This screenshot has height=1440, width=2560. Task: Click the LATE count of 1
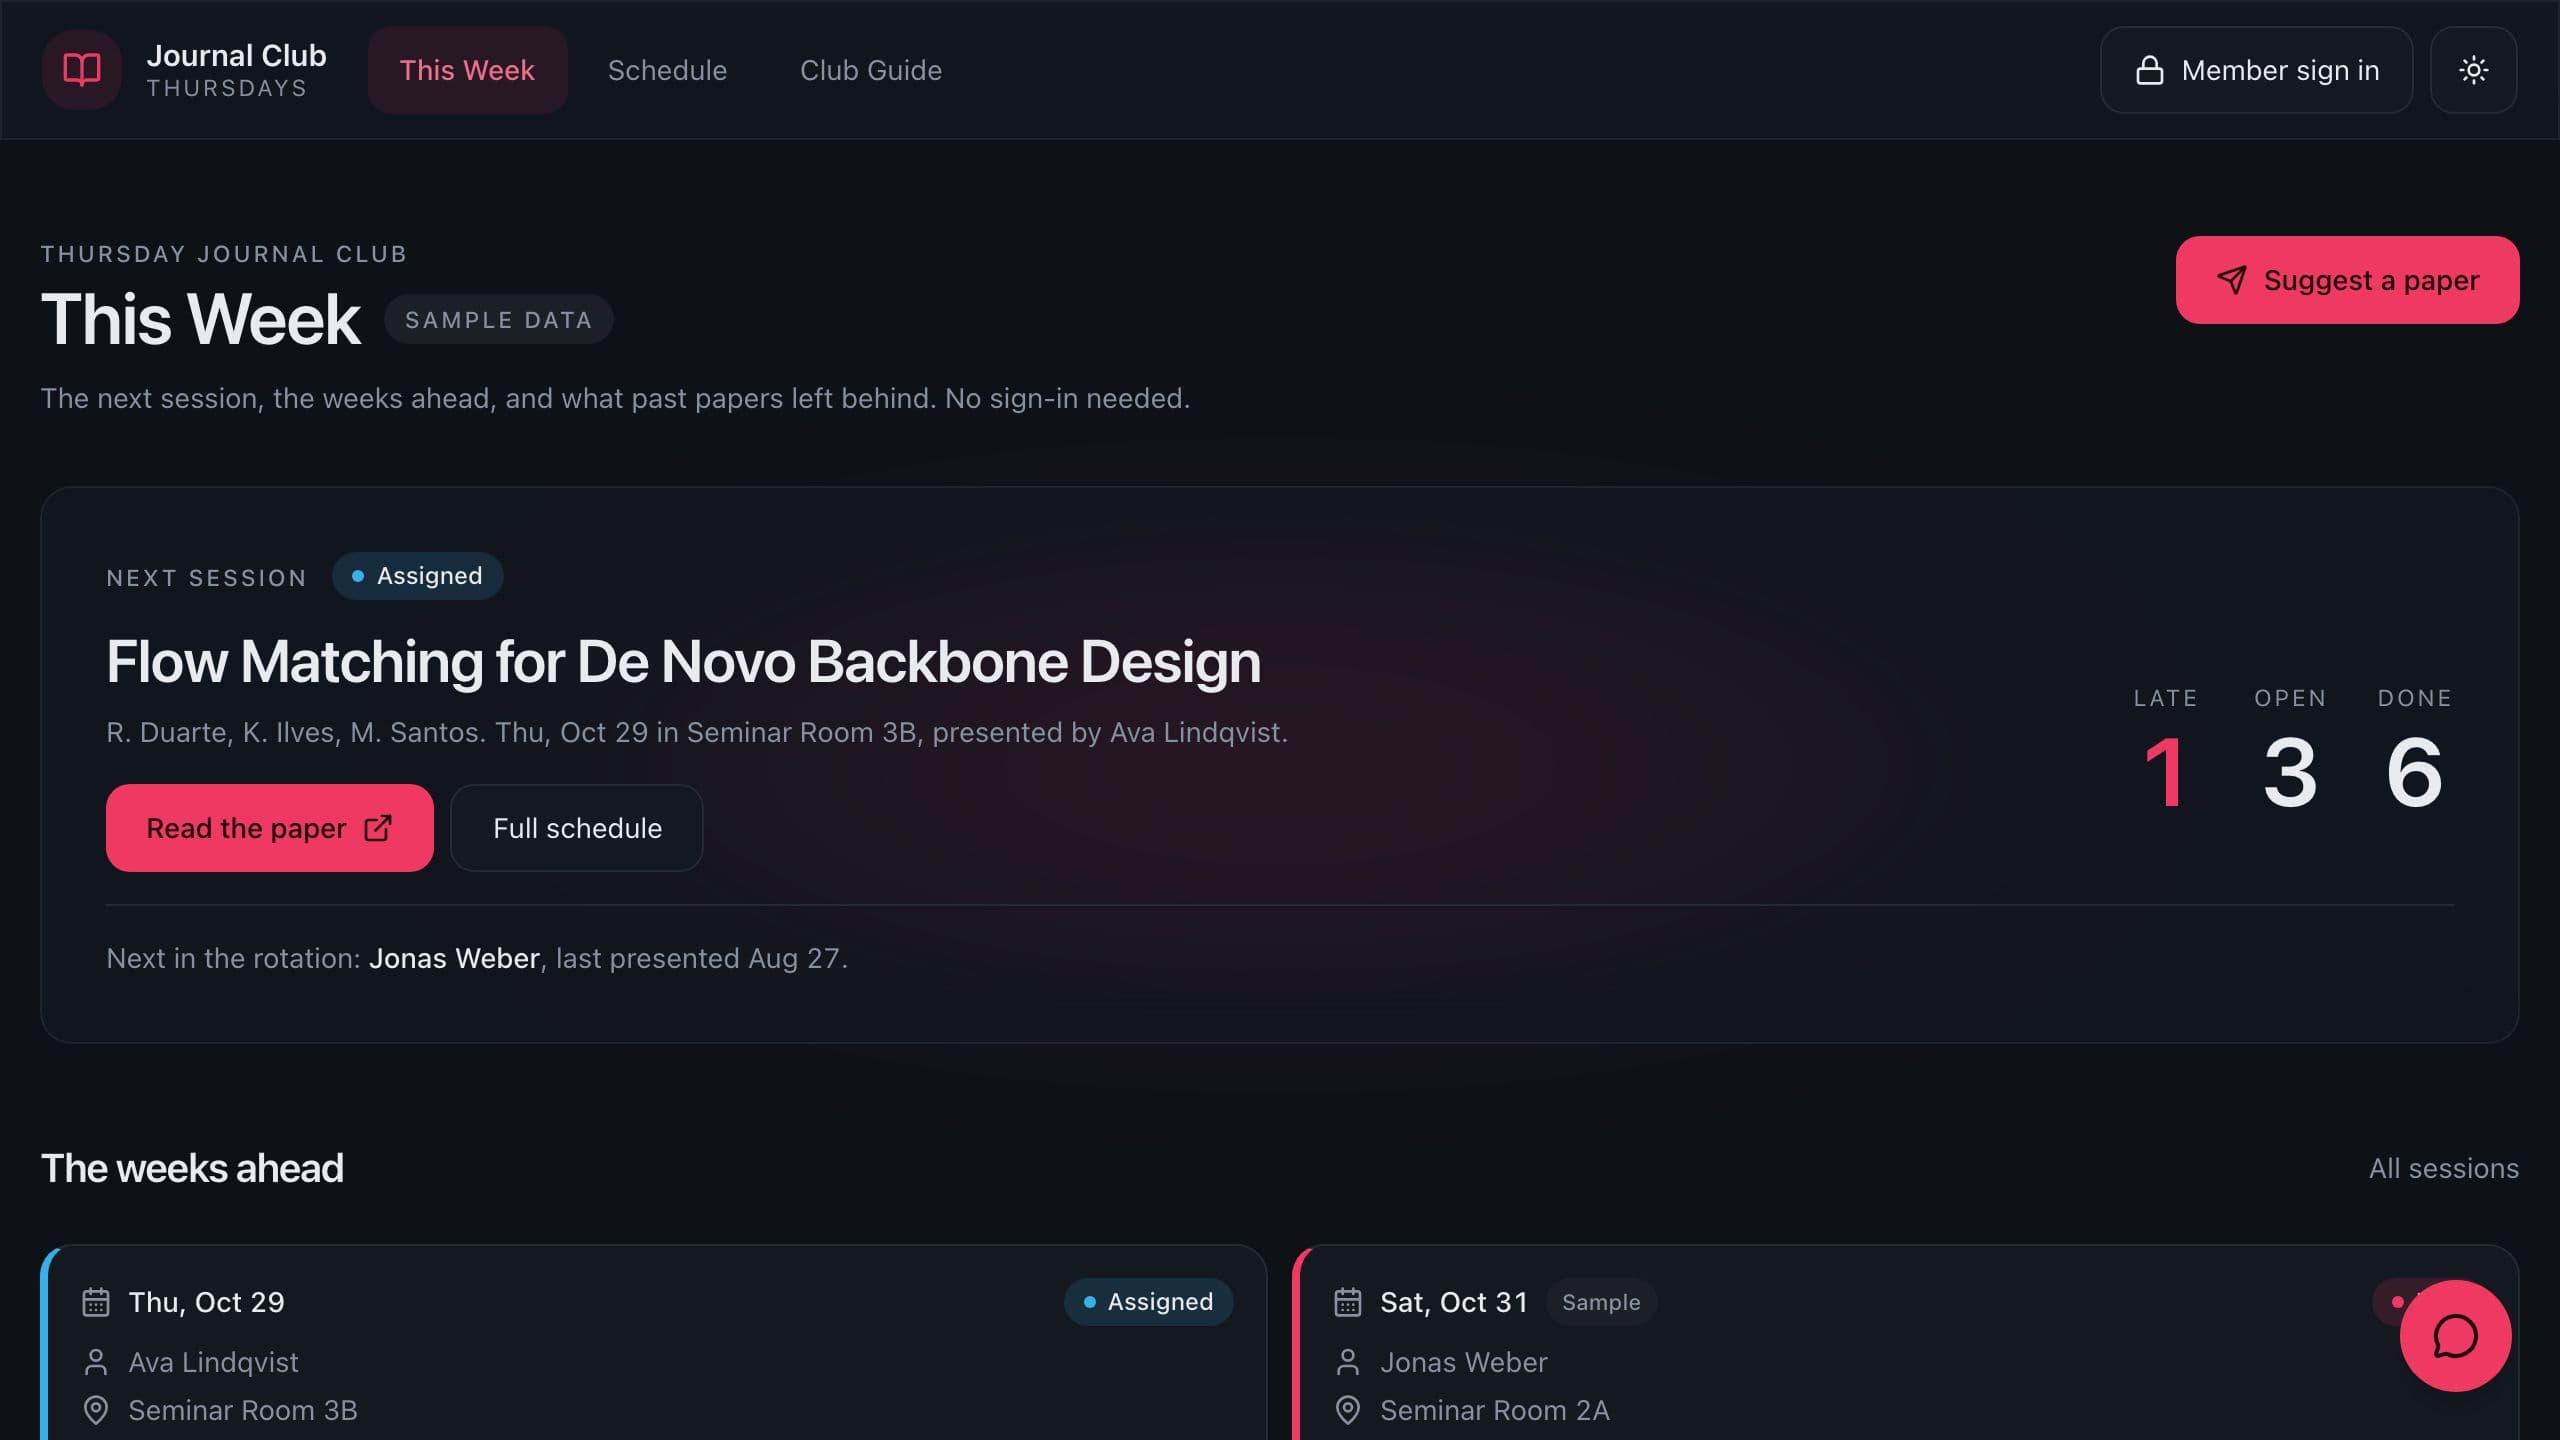click(x=2165, y=772)
